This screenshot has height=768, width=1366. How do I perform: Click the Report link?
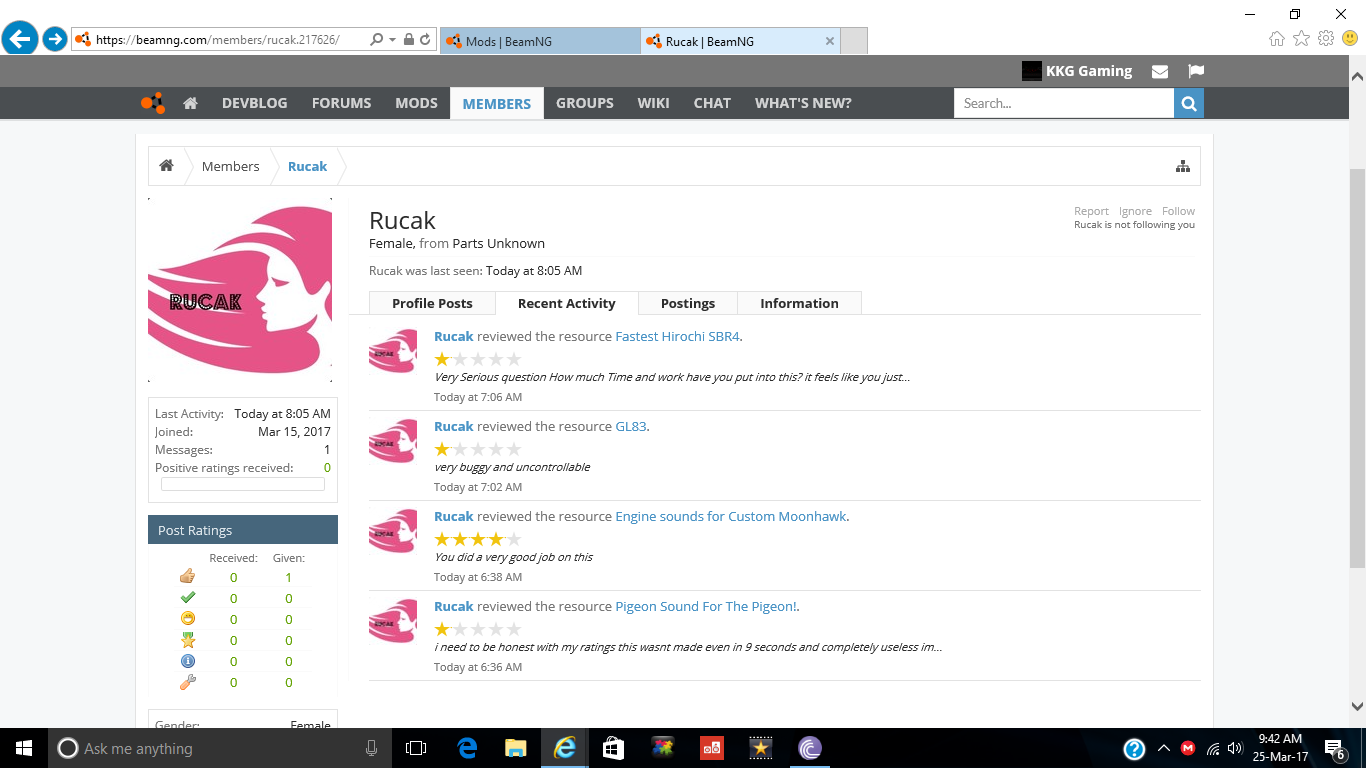[1091, 211]
